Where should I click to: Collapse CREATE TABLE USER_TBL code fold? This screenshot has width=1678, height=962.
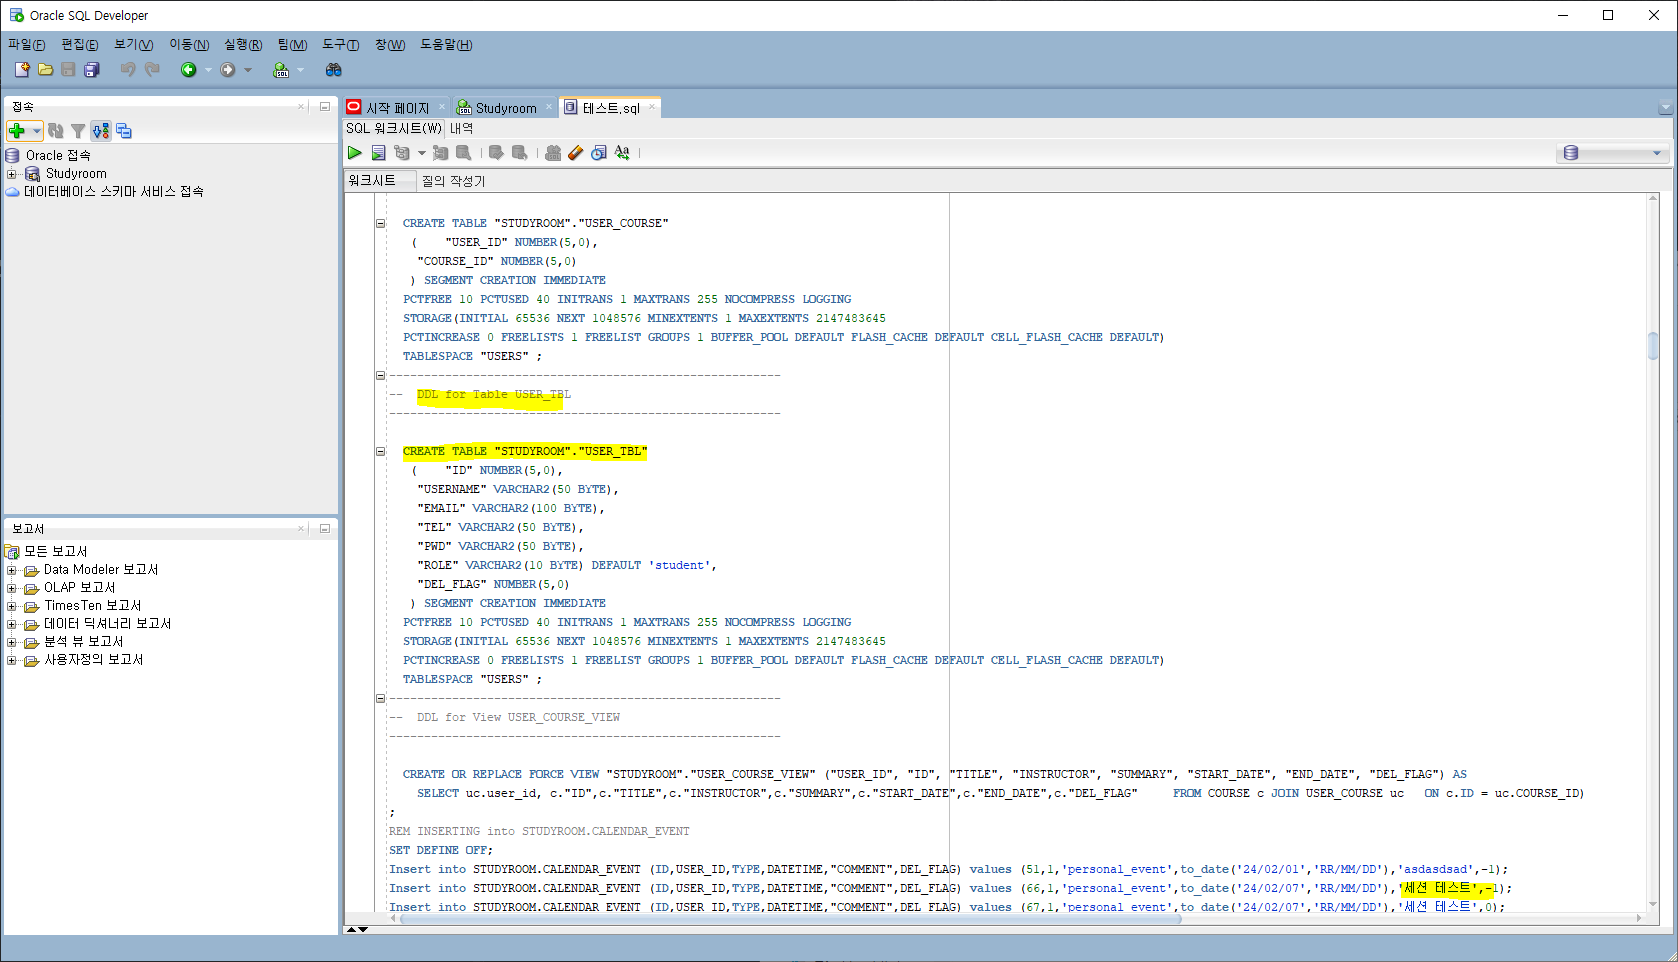[380, 451]
